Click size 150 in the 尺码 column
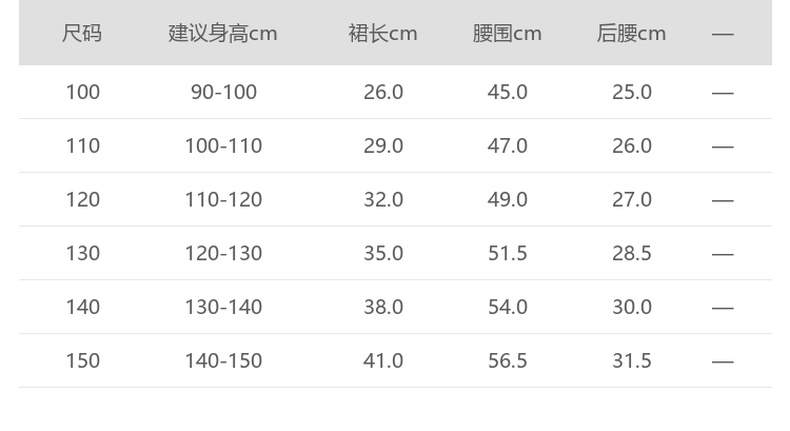The width and height of the screenshot is (790, 431). click(x=83, y=361)
